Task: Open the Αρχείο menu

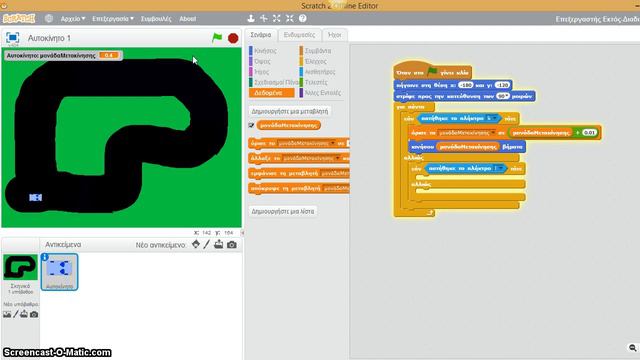Action: tap(73, 19)
